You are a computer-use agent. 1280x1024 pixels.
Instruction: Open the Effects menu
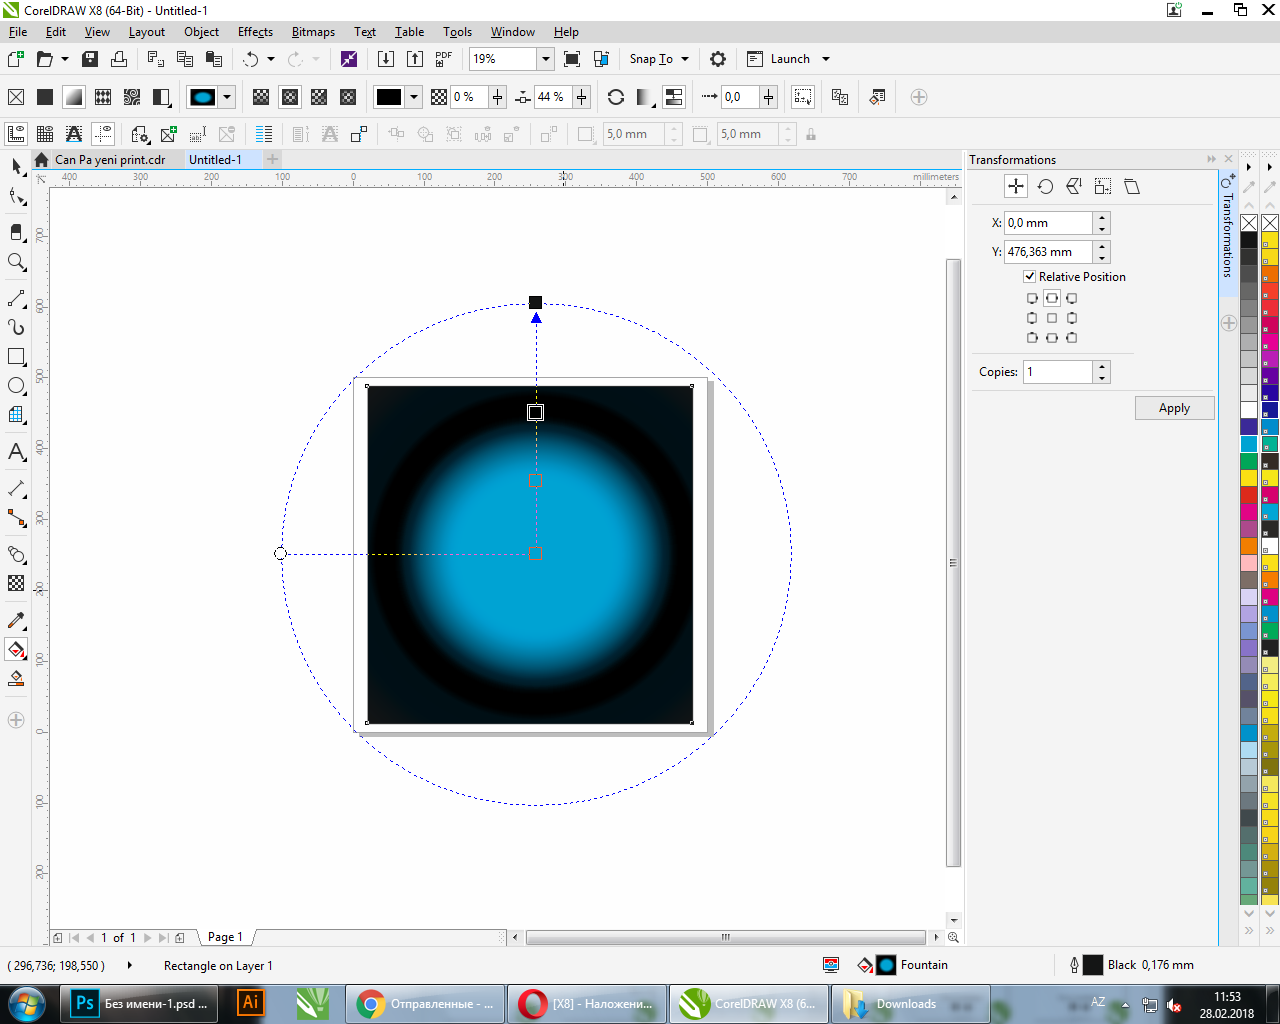255,32
